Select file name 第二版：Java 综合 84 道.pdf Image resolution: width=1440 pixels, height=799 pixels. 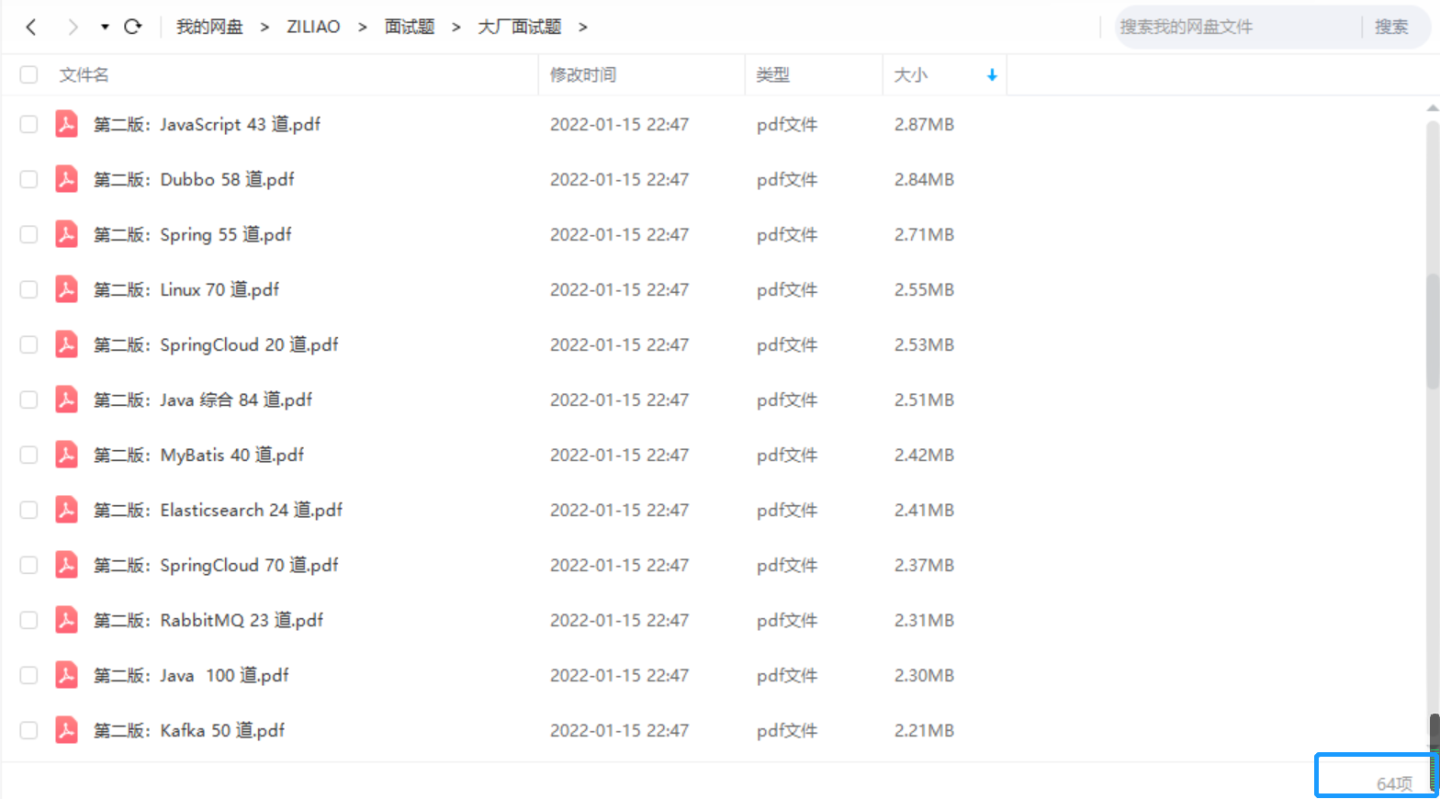click(x=203, y=399)
